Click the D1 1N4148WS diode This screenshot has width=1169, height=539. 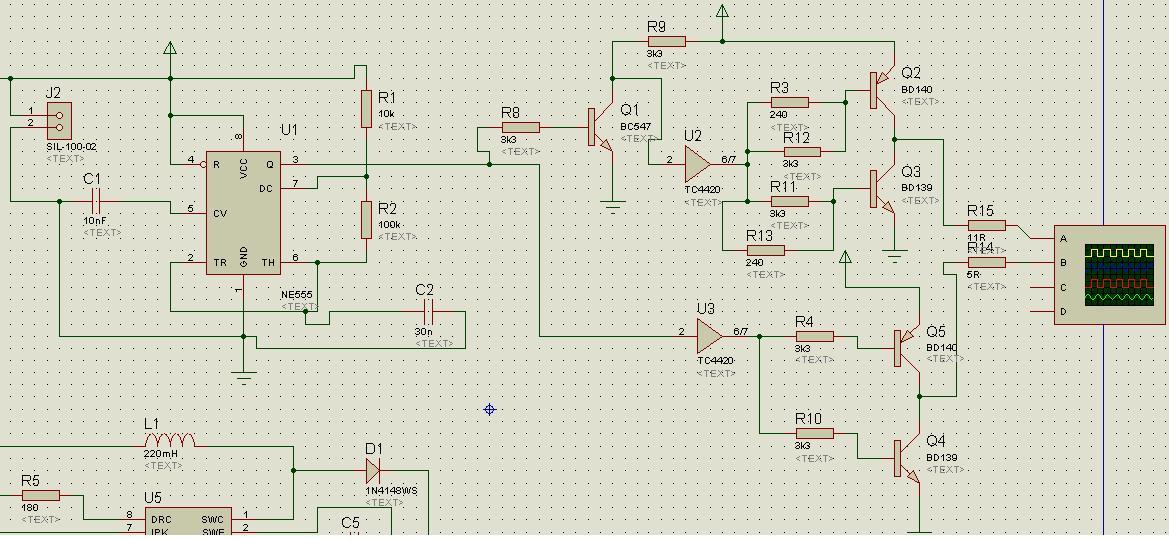373,470
